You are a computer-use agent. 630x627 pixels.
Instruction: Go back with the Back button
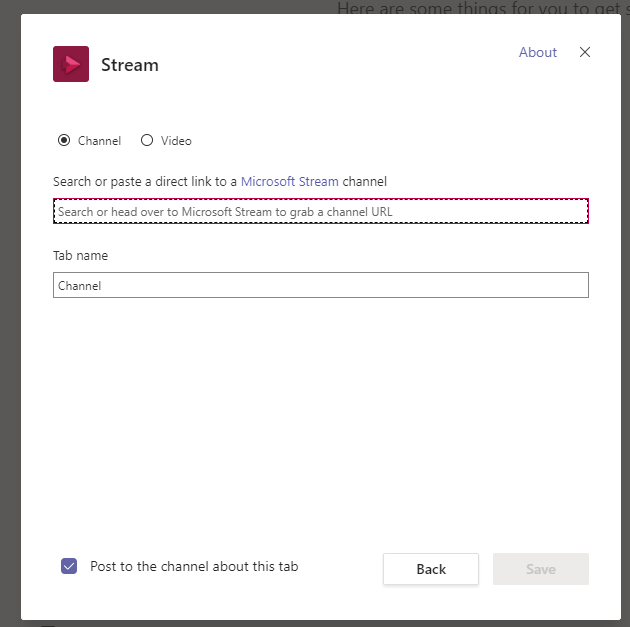click(x=431, y=569)
